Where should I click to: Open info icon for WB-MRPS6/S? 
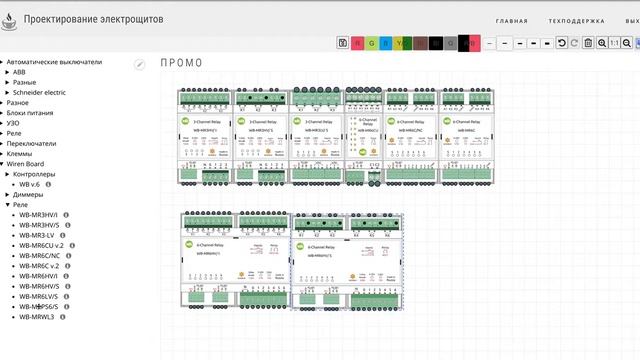click(67, 307)
